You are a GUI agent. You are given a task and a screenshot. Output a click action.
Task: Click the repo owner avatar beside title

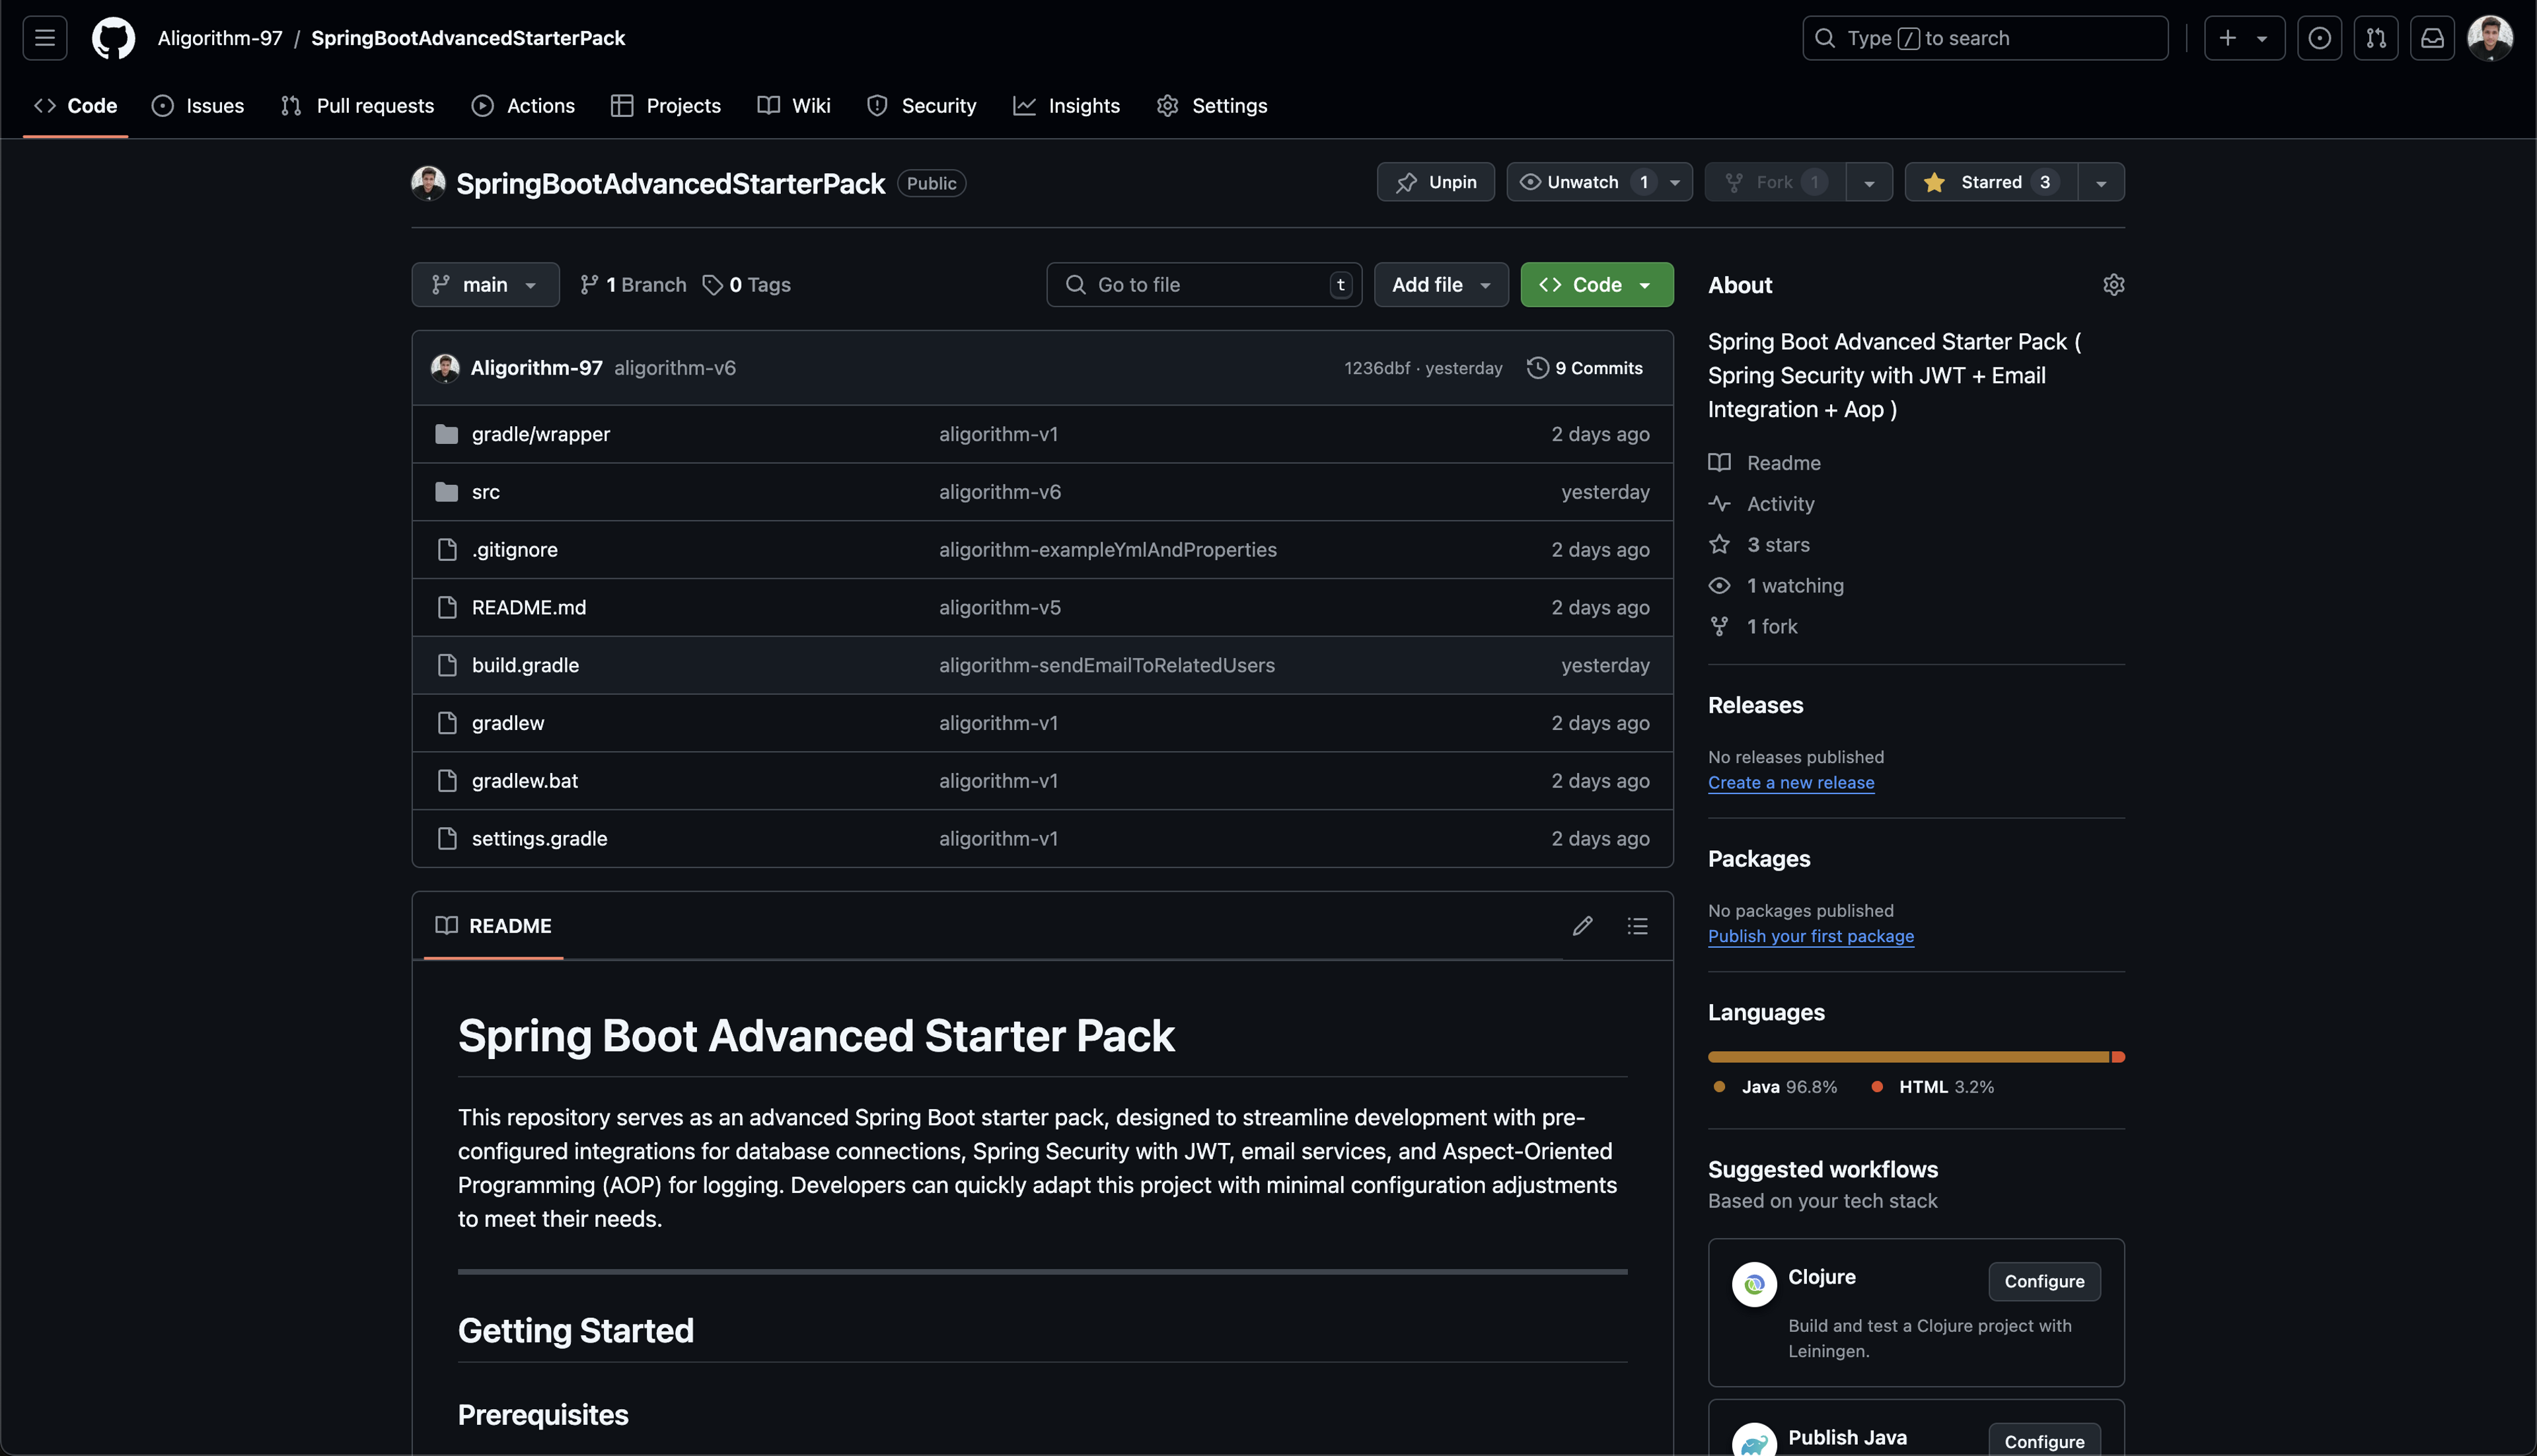(x=428, y=183)
